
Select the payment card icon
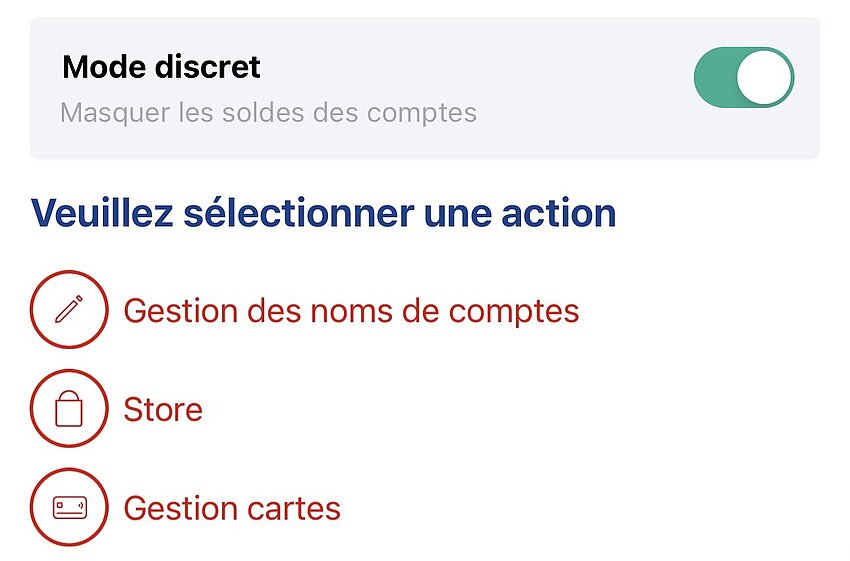point(69,507)
